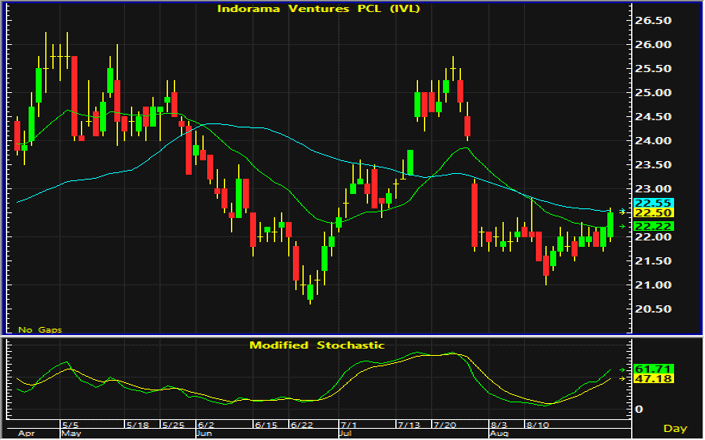Click the 26.50 price axis label
This screenshot has width=705, height=440.
(x=653, y=21)
